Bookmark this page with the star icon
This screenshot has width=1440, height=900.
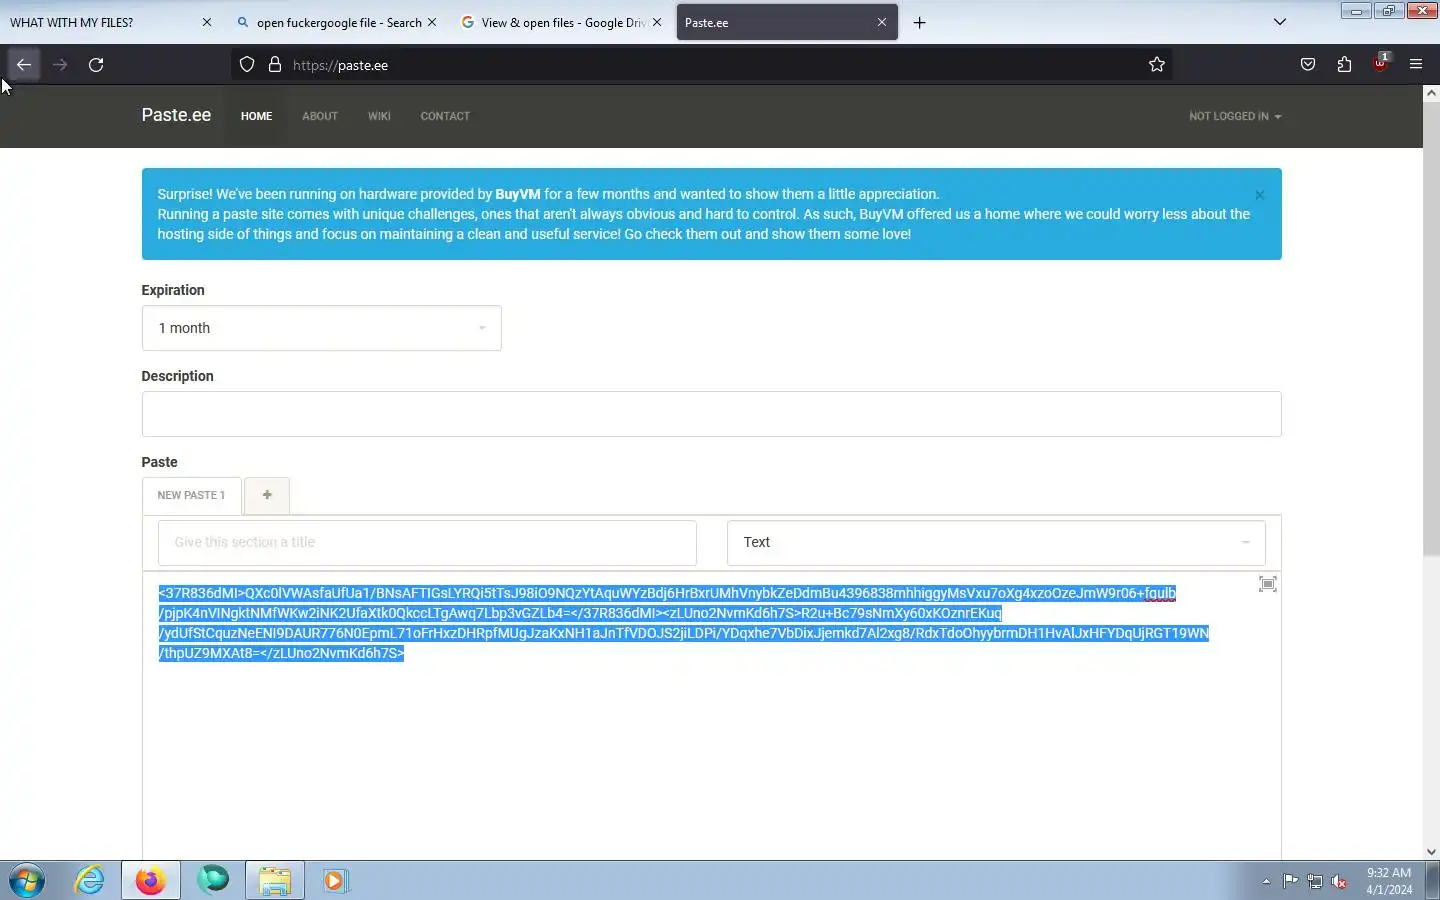click(x=1157, y=65)
